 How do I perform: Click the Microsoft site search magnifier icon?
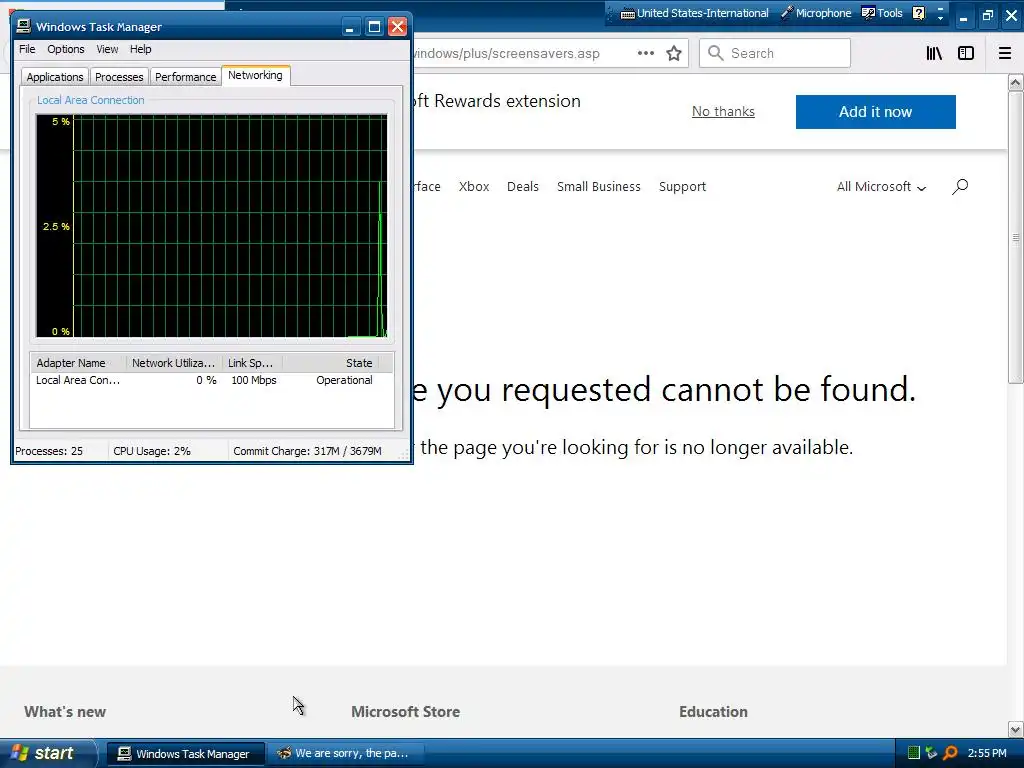click(959, 187)
